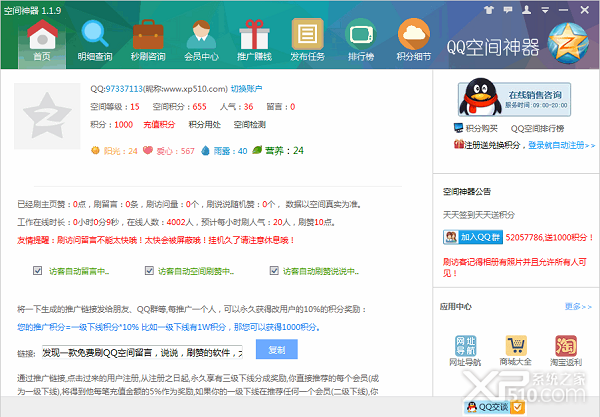Click 加入QQ群 button

[473, 237]
